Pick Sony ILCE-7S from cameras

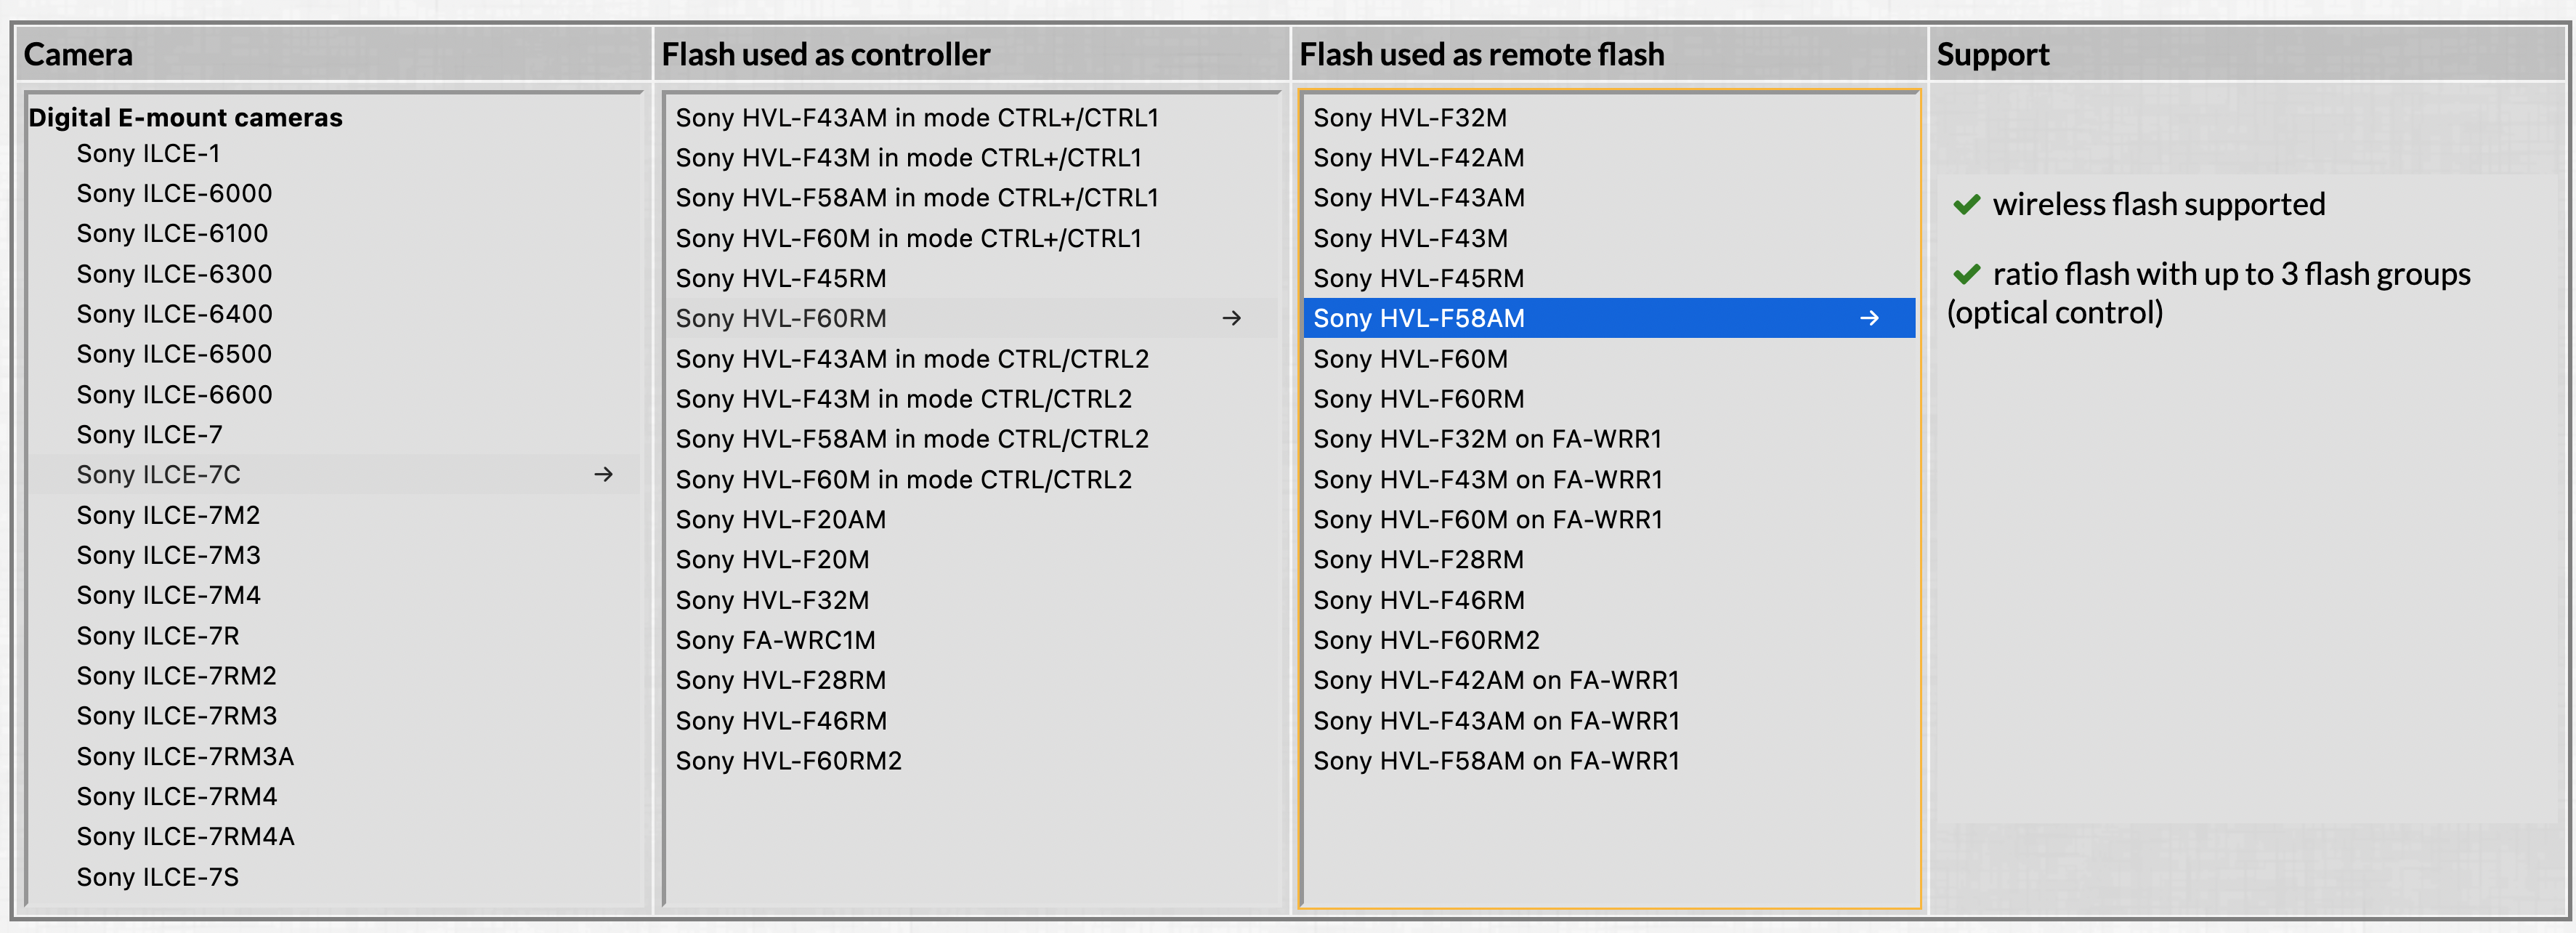point(157,877)
